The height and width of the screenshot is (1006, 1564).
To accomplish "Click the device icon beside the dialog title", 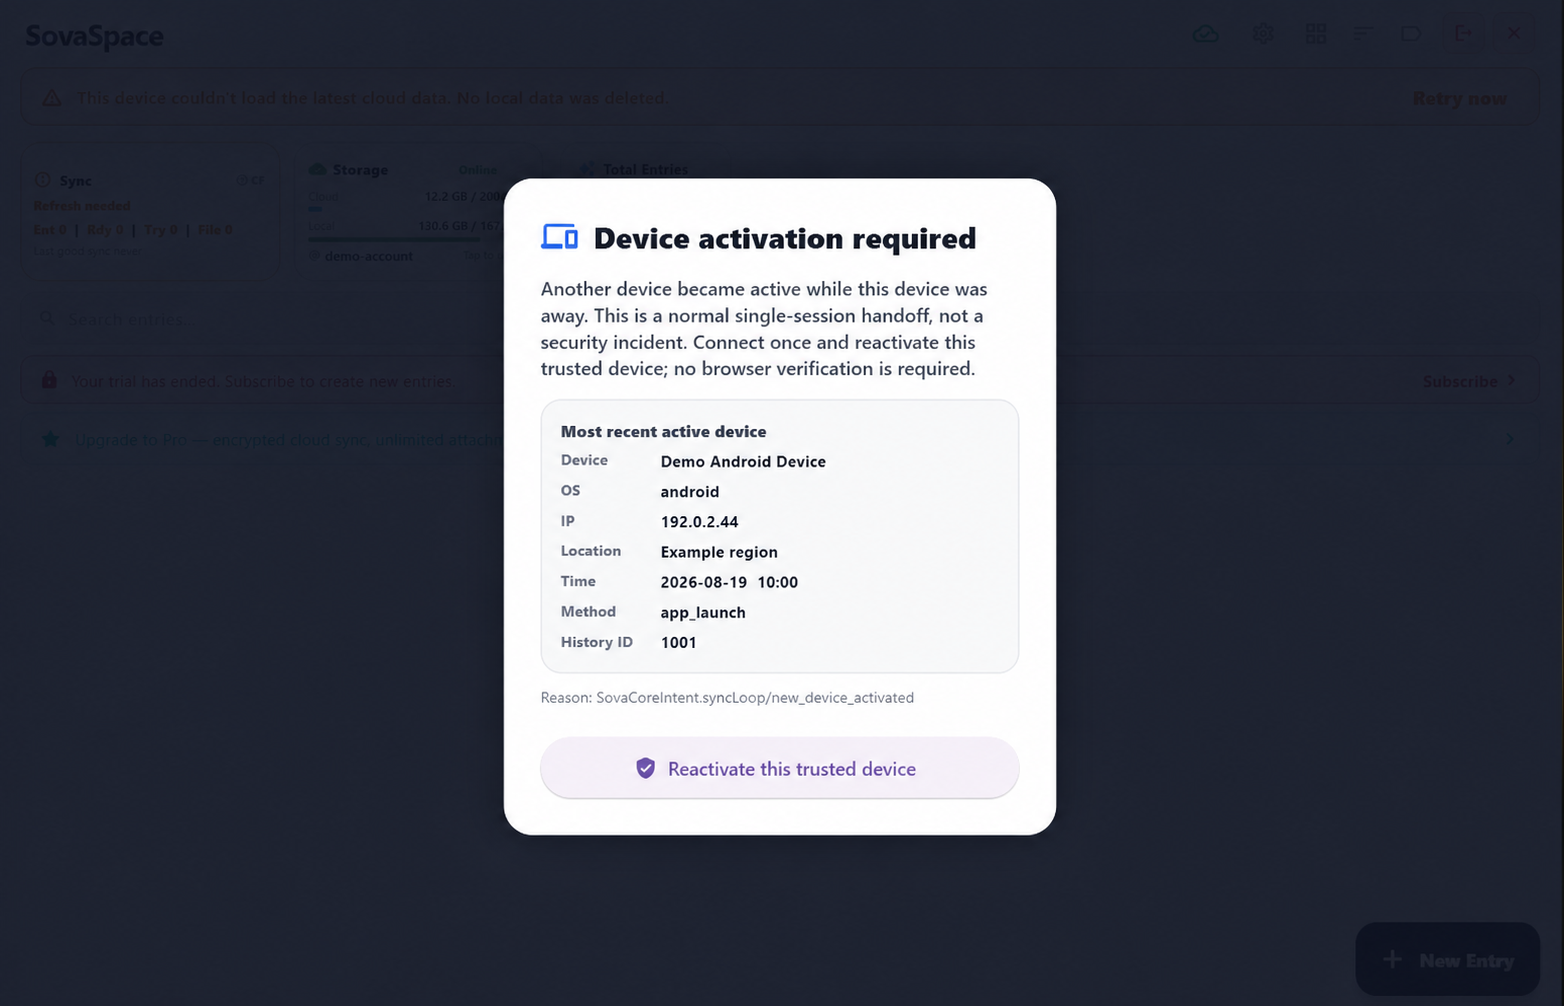I will click(x=560, y=237).
